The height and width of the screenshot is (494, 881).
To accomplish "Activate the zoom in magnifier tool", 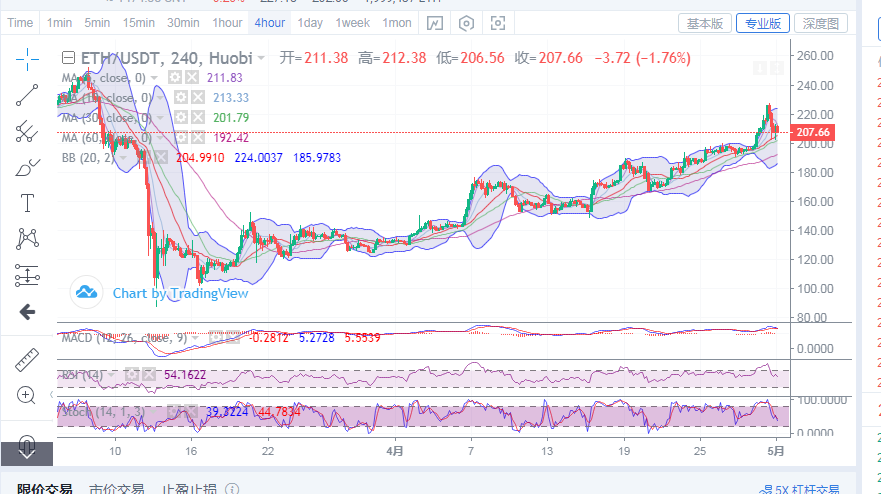I will click(x=26, y=396).
